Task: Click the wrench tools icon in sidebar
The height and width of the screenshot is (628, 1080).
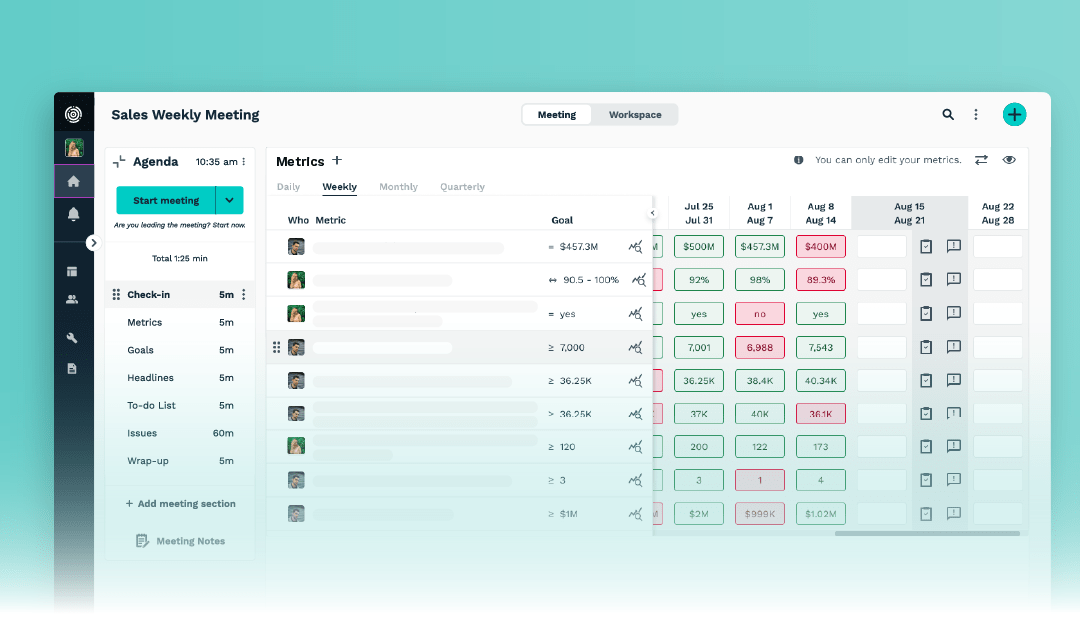Action: tap(72, 338)
